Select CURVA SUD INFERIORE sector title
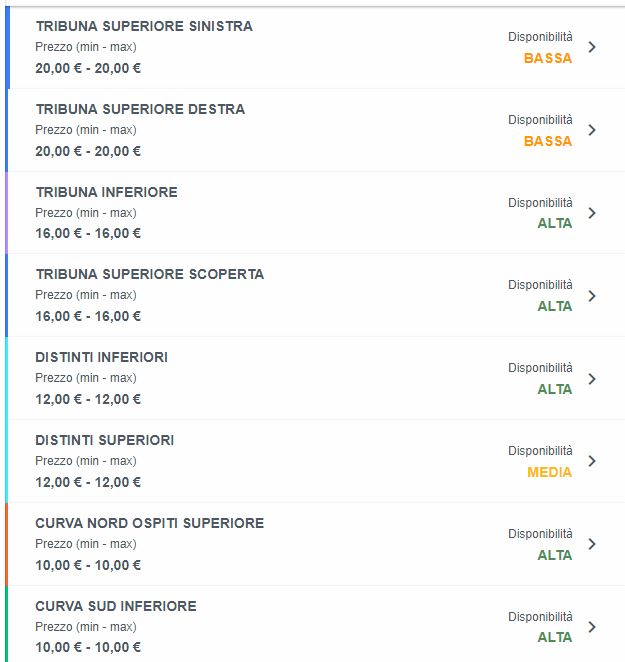Viewport: 625px width, 662px height. [x=116, y=606]
